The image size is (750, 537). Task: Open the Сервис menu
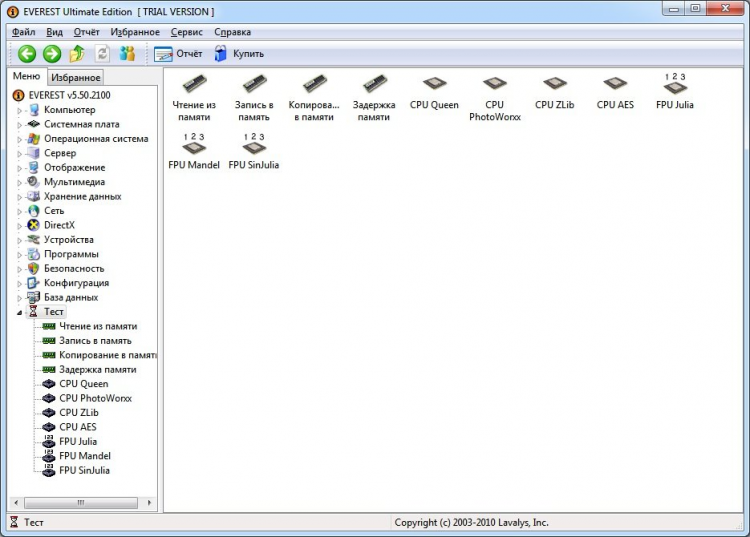pyautogui.click(x=187, y=32)
